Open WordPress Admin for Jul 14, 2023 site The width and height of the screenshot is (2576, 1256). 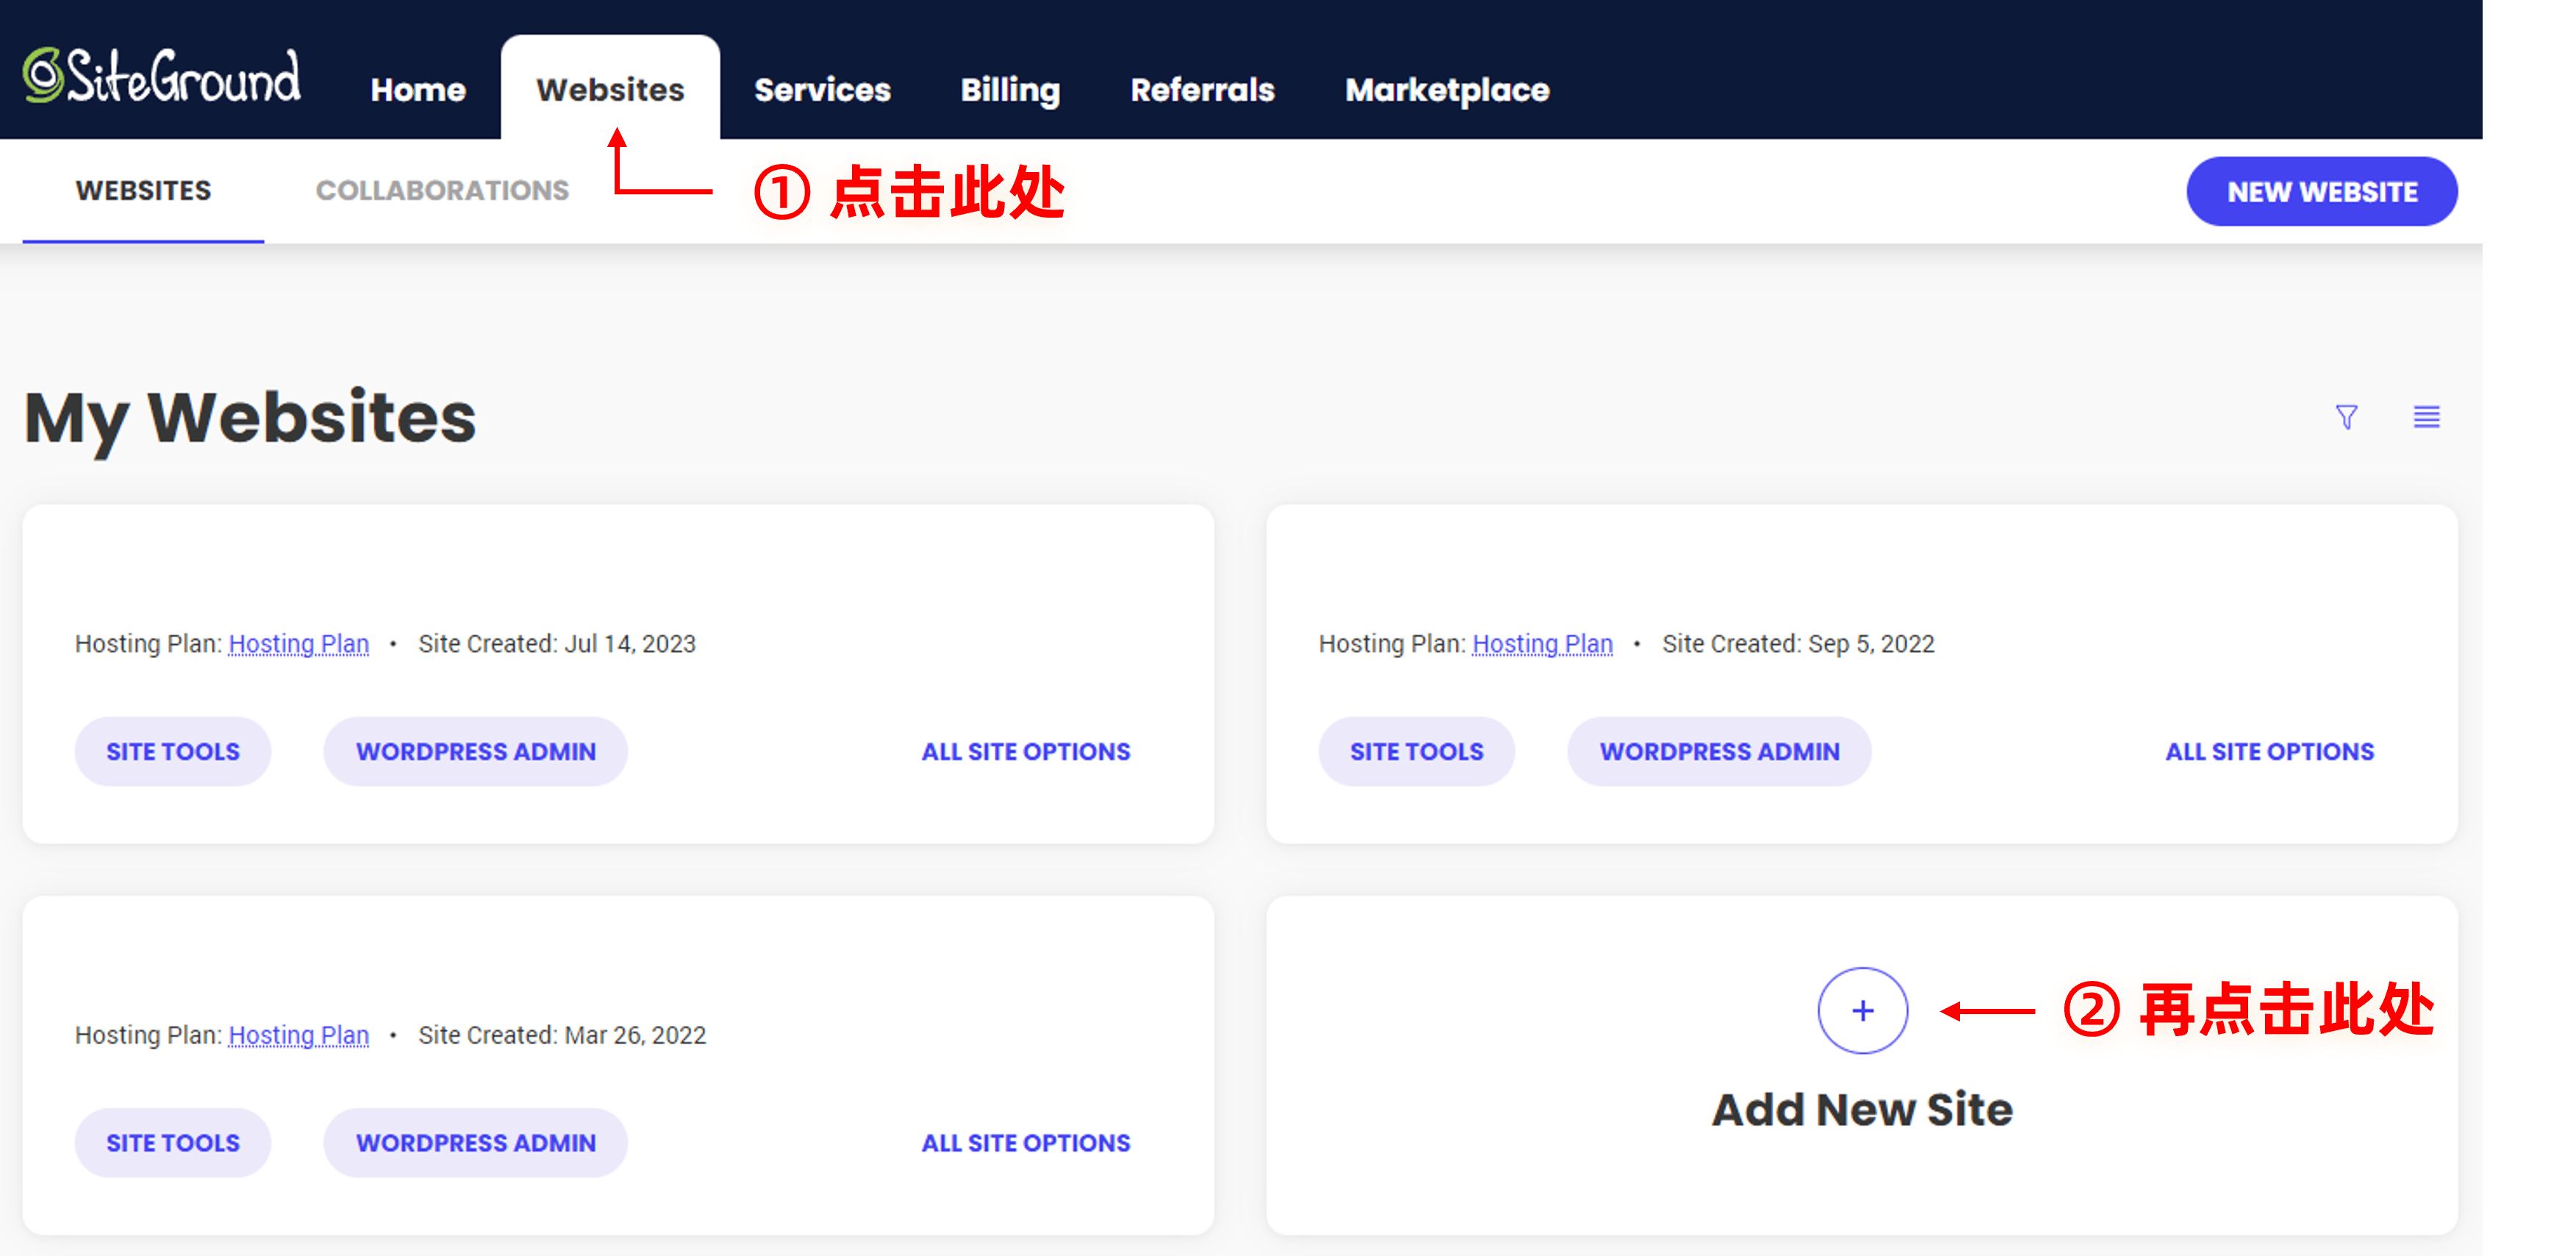(475, 751)
